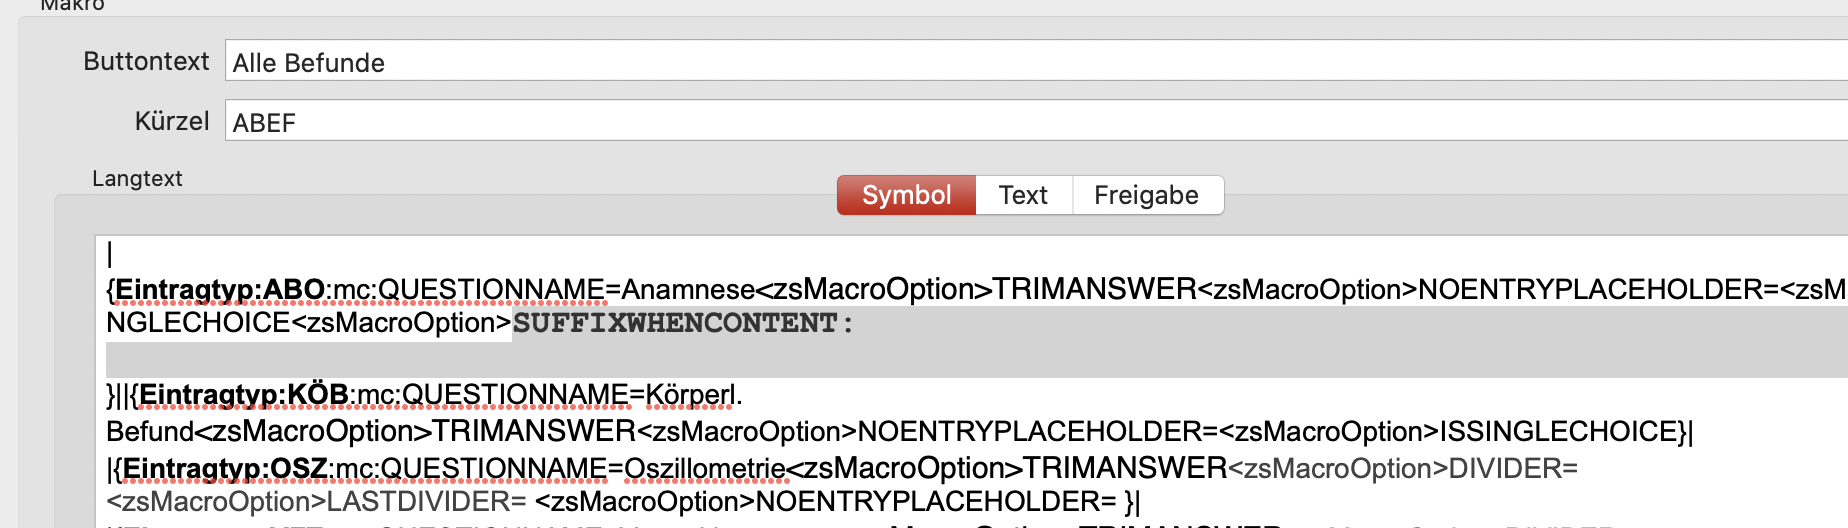Viewport: 1848px width, 528px height.
Task: Click the Langtext label
Action: click(137, 178)
